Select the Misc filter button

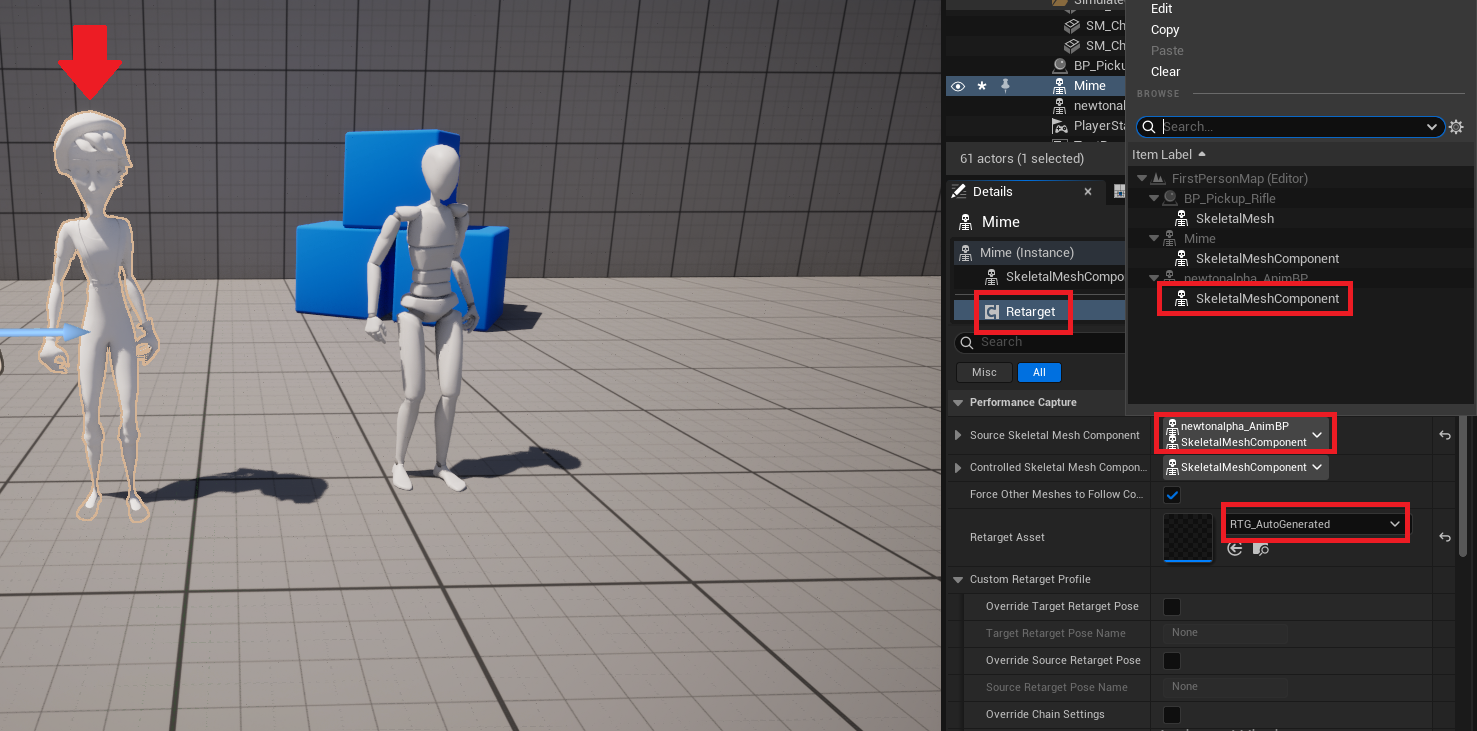[984, 372]
